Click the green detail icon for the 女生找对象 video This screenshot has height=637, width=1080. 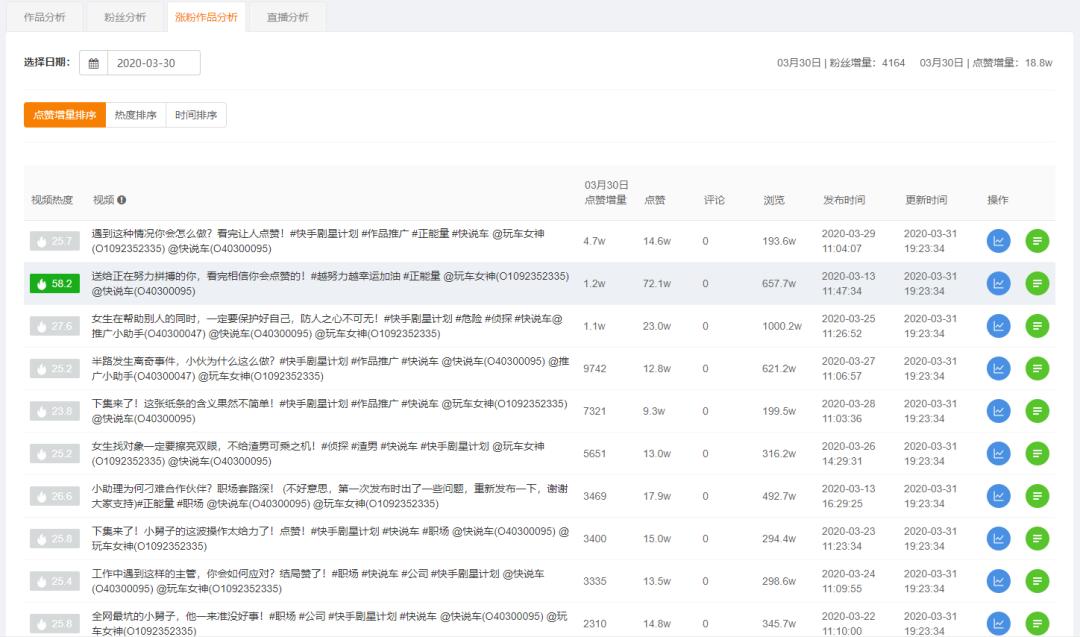tap(1037, 451)
